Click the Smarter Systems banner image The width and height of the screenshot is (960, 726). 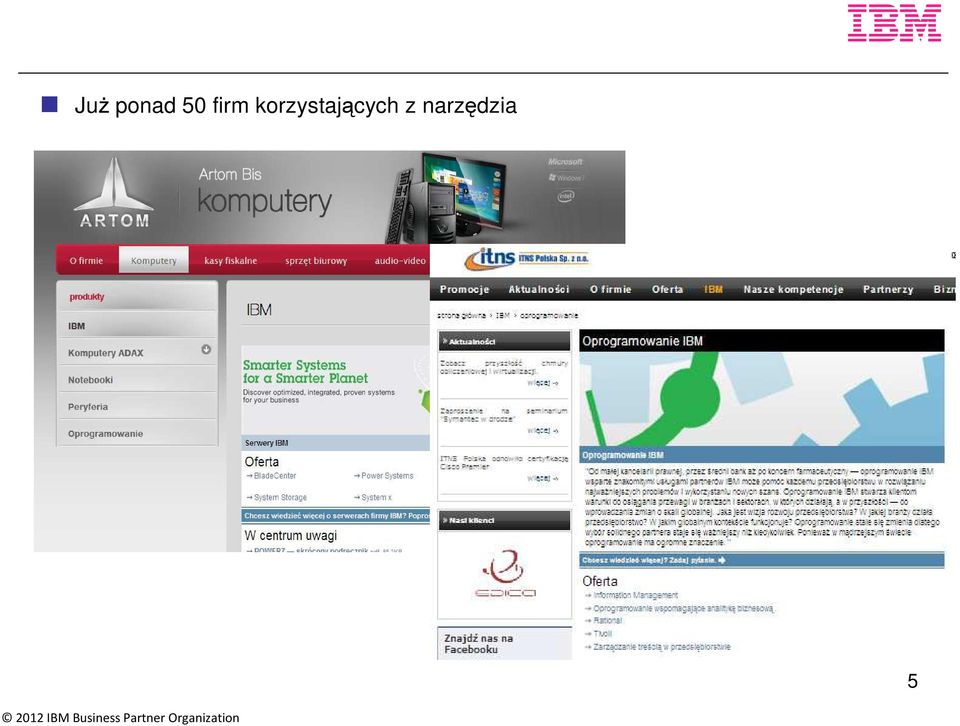(336, 389)
